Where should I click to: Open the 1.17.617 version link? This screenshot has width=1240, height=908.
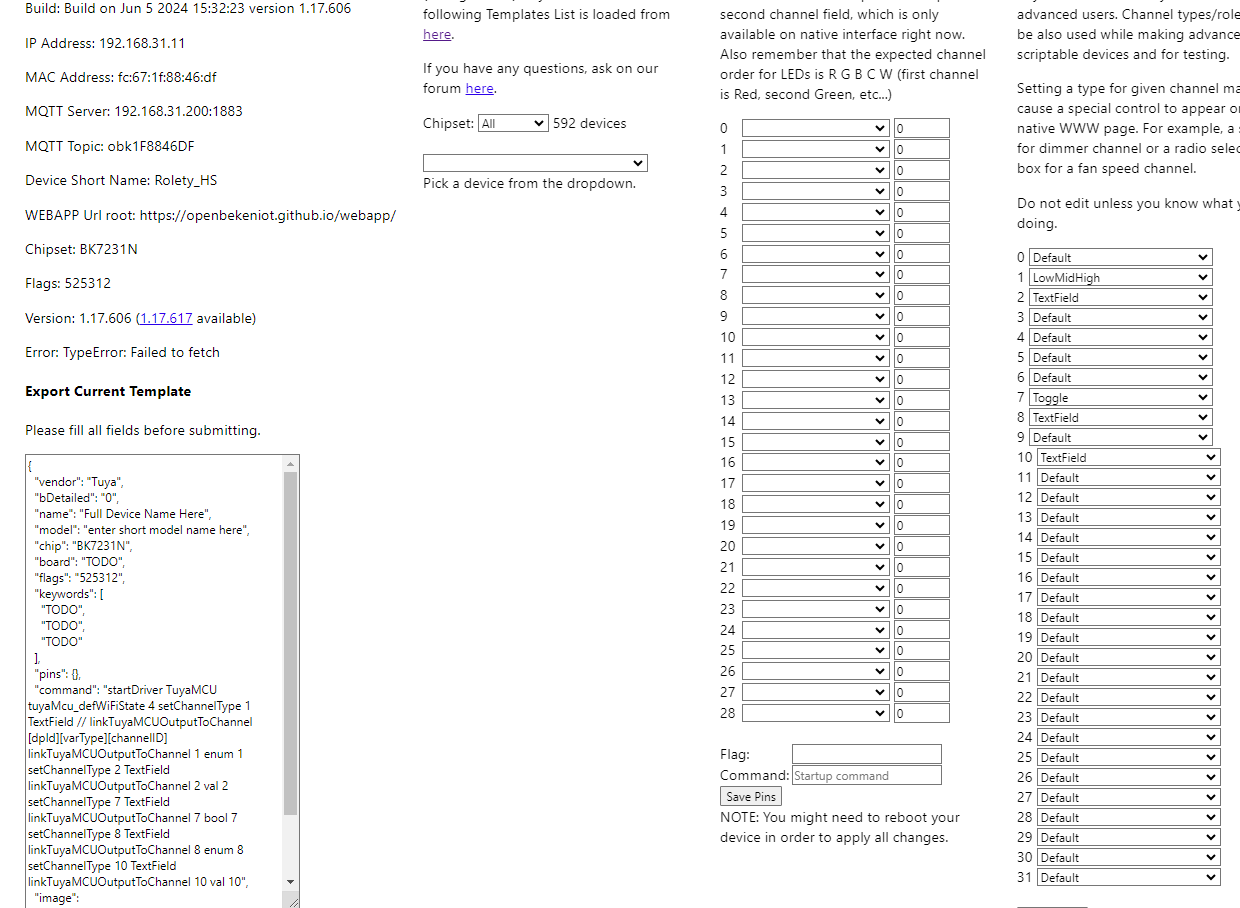166,318
